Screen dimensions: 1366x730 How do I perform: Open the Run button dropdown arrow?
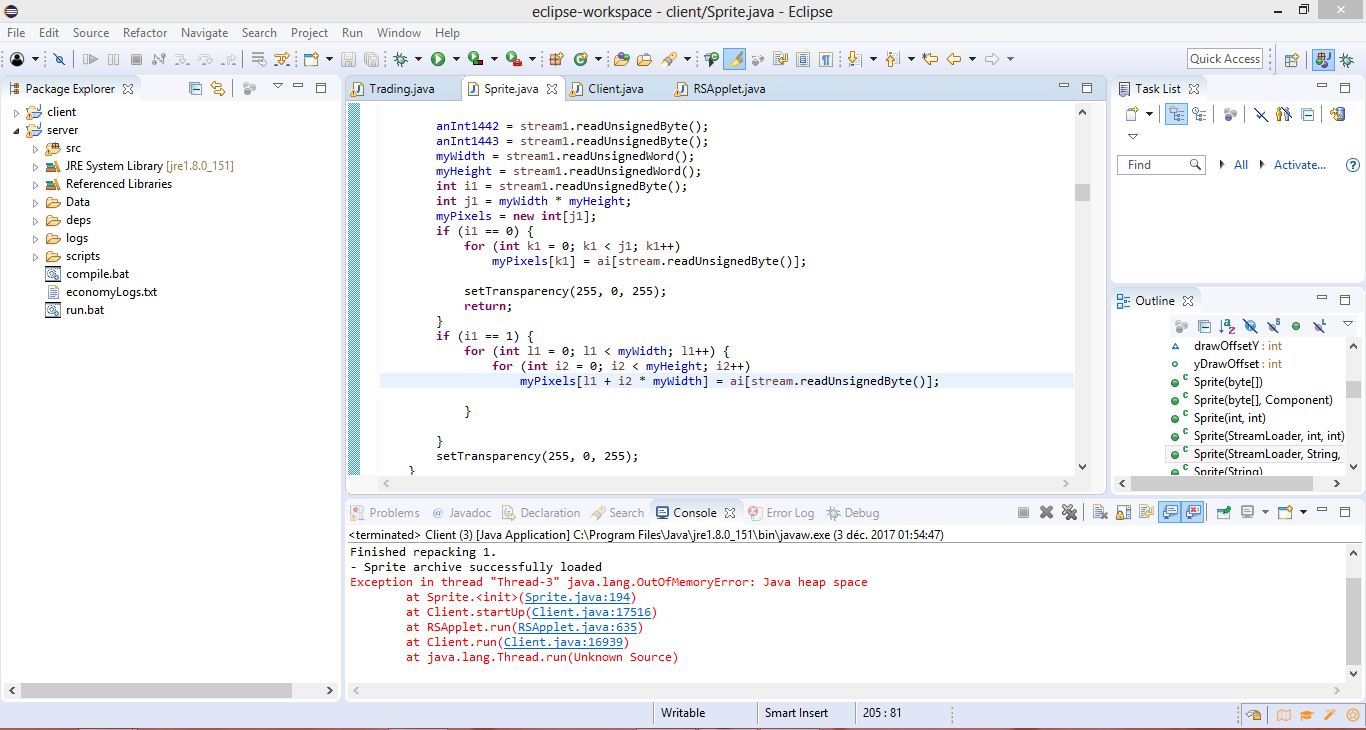pos(456,60)
